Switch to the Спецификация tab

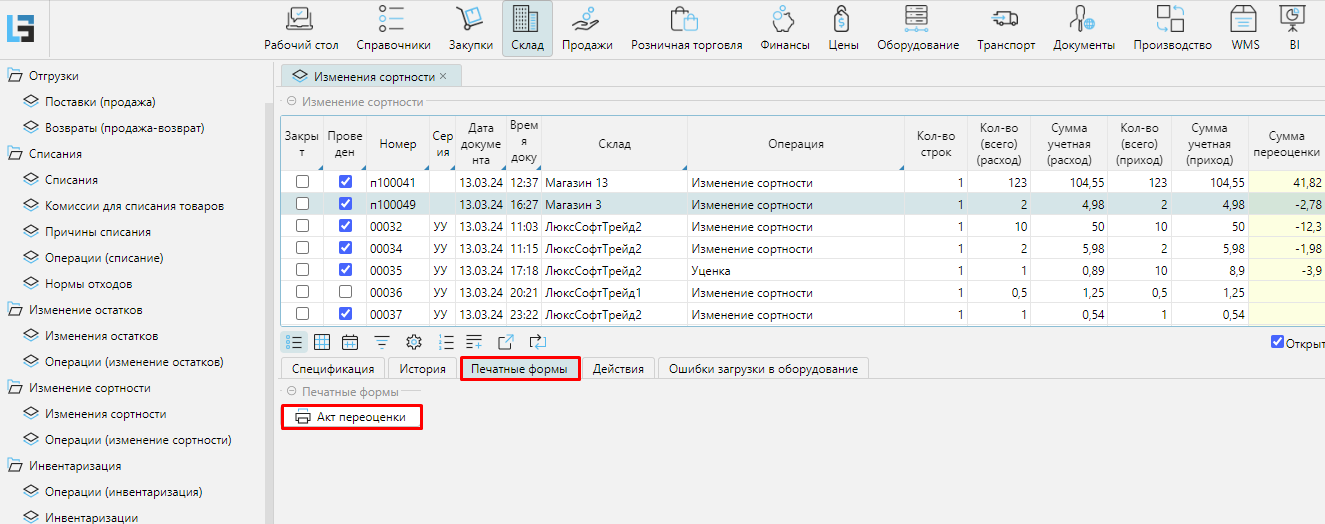[332, 369]
